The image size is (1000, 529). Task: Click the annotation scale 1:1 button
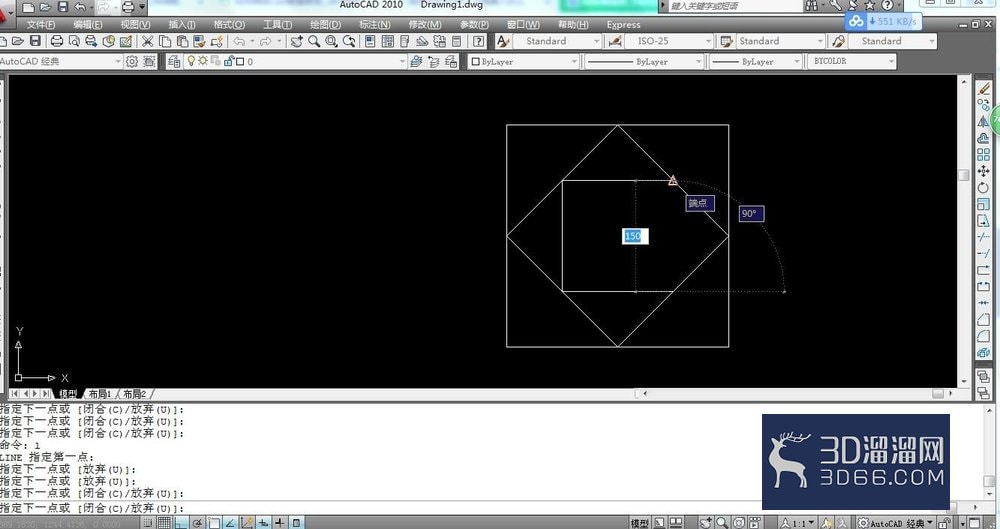(798, 523)
